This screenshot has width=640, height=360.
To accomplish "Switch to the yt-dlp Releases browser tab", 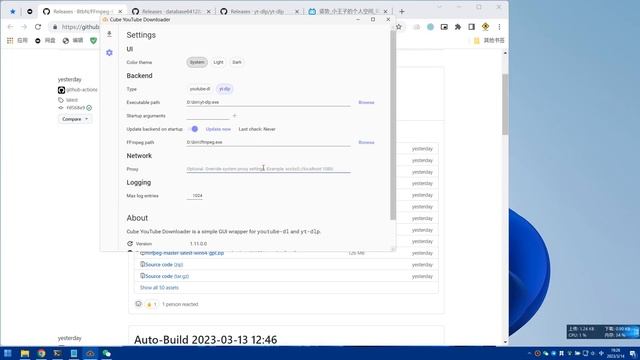I will pyautogui.click(x=260, y=11).
